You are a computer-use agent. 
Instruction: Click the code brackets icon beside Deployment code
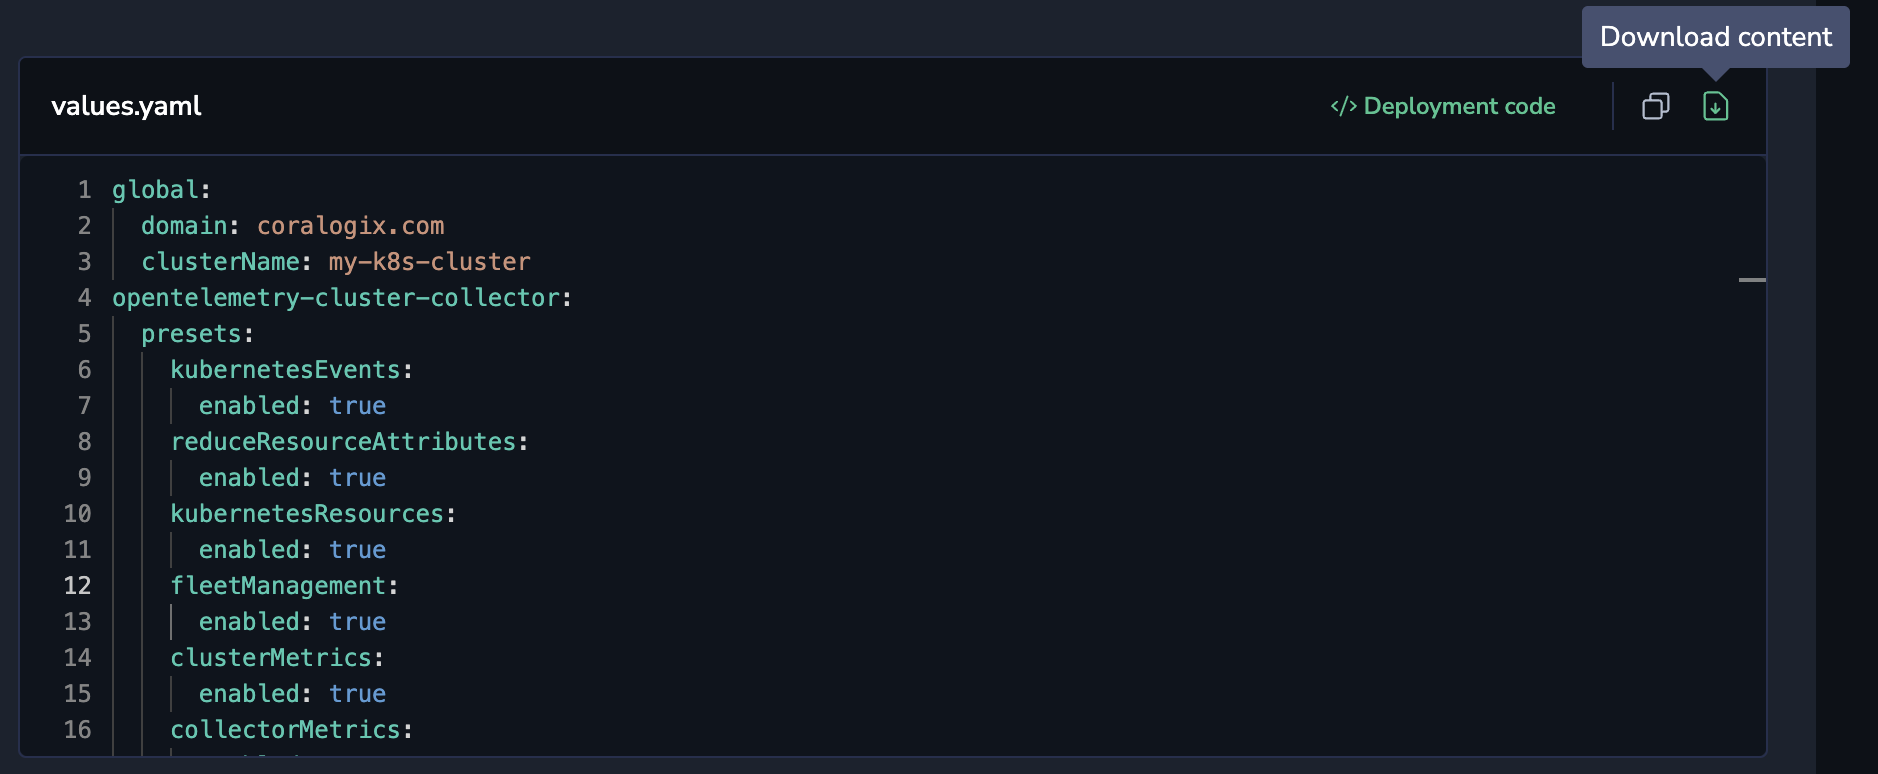tap(1343, 106)
